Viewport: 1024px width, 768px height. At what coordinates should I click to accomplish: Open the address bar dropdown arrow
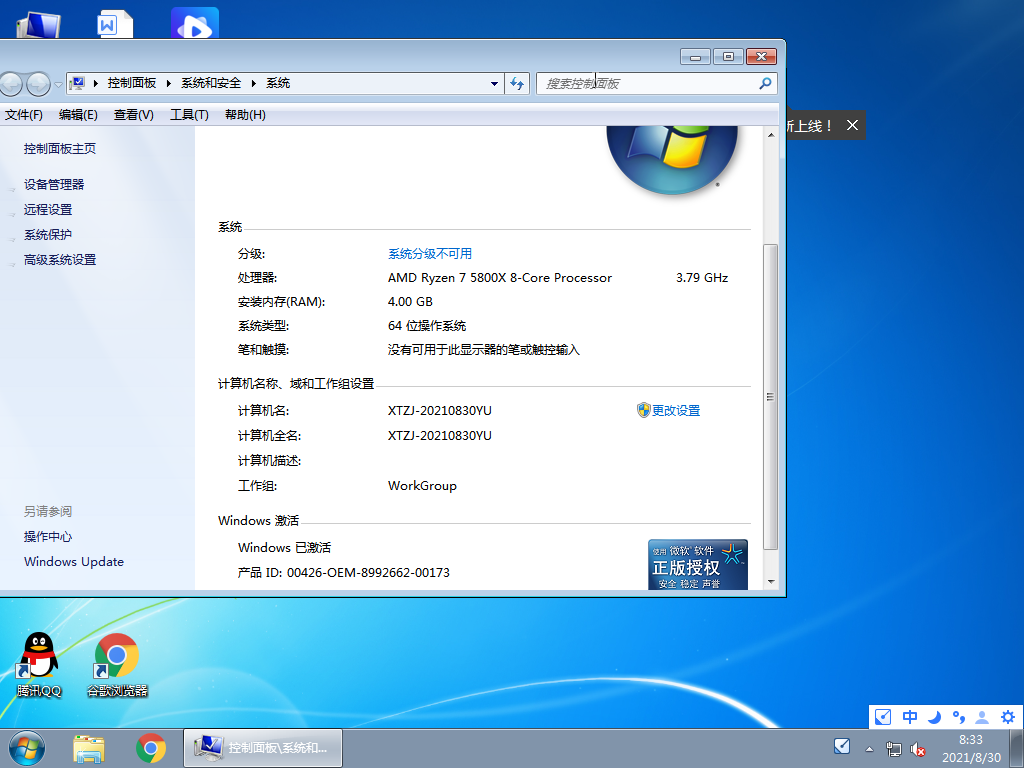click(493, 83)
